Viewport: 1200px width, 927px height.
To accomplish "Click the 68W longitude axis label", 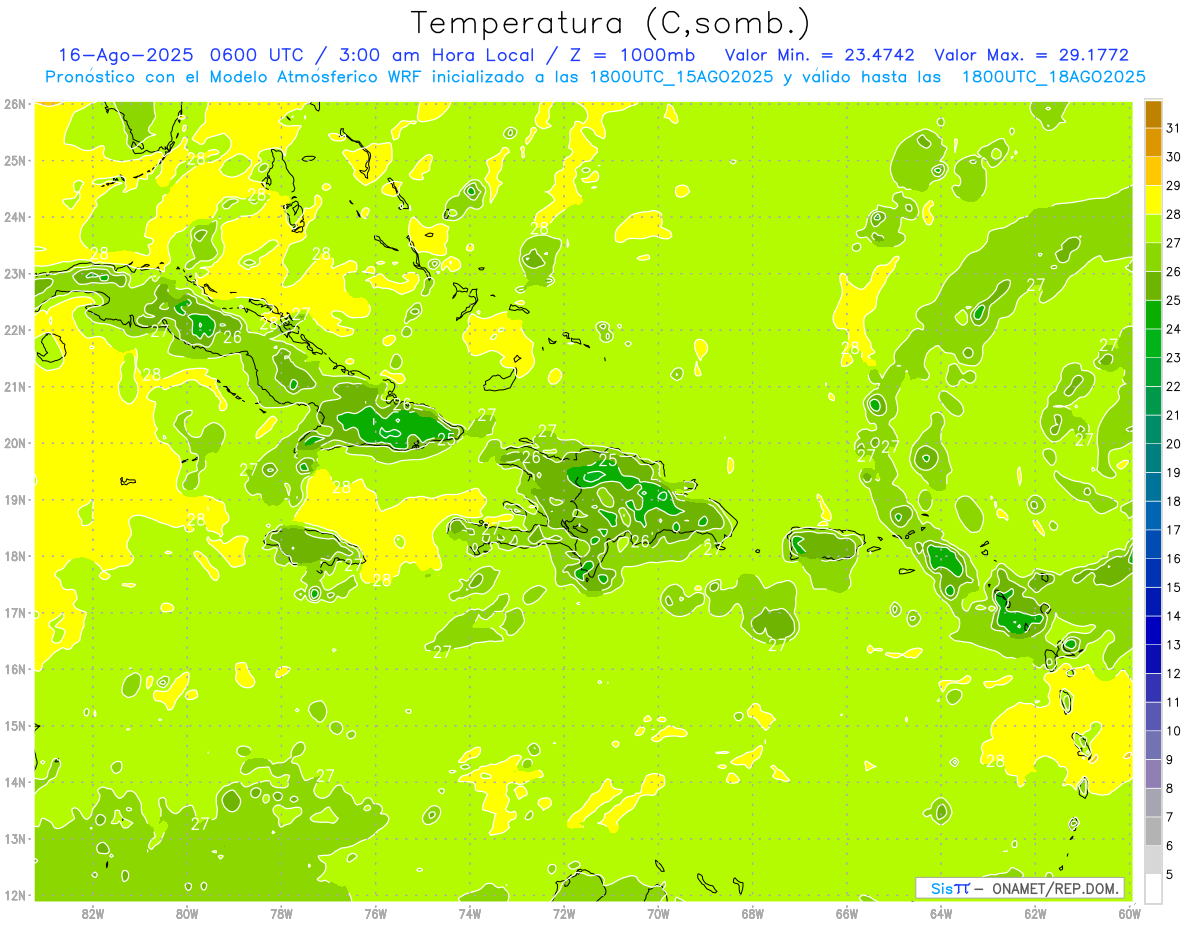I will [x=752, y=913].
